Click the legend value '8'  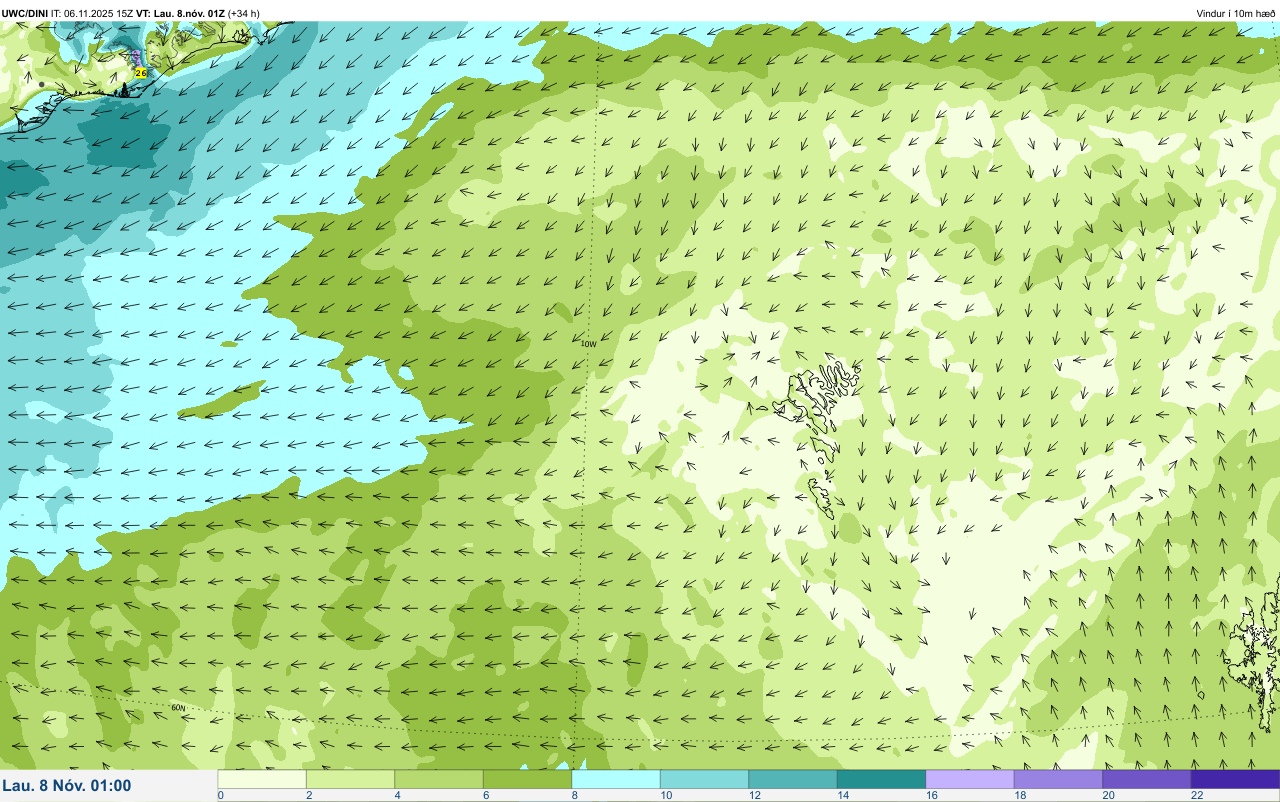click(574, 795)
